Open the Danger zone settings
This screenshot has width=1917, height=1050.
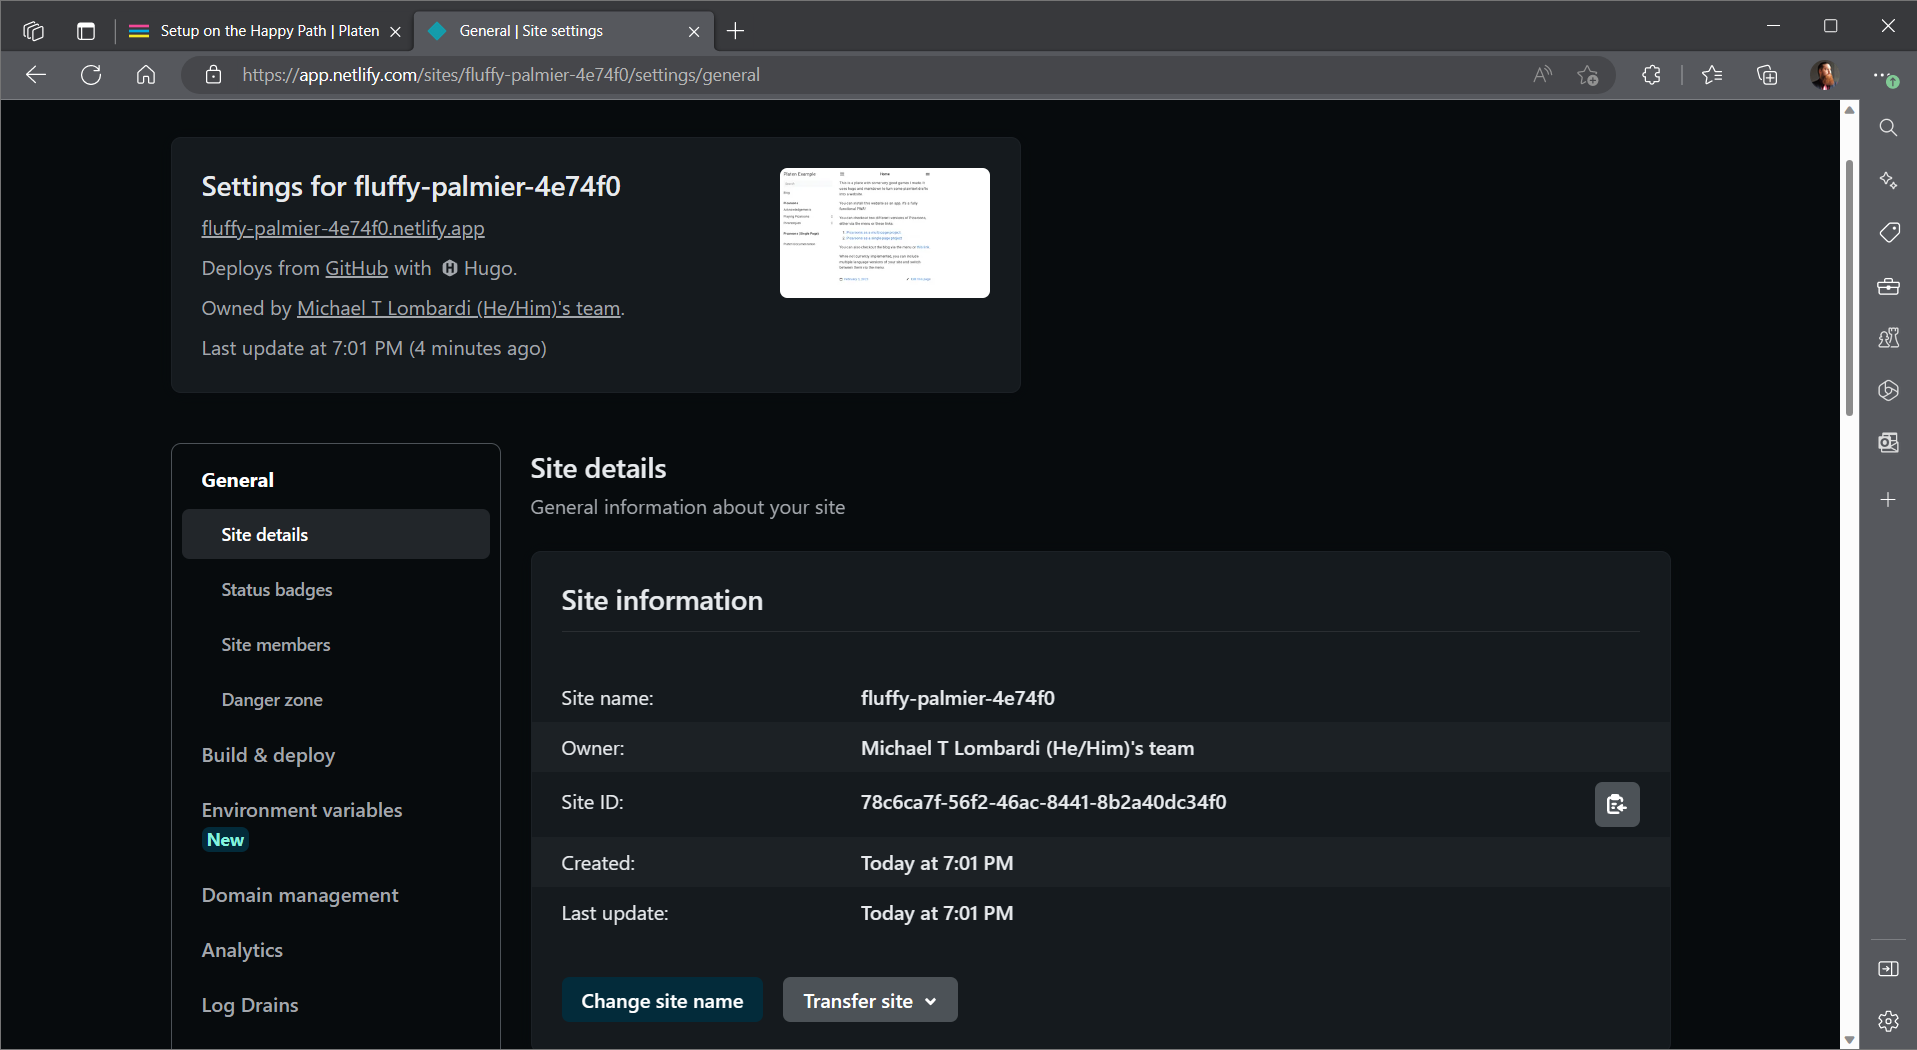point(272,700)
